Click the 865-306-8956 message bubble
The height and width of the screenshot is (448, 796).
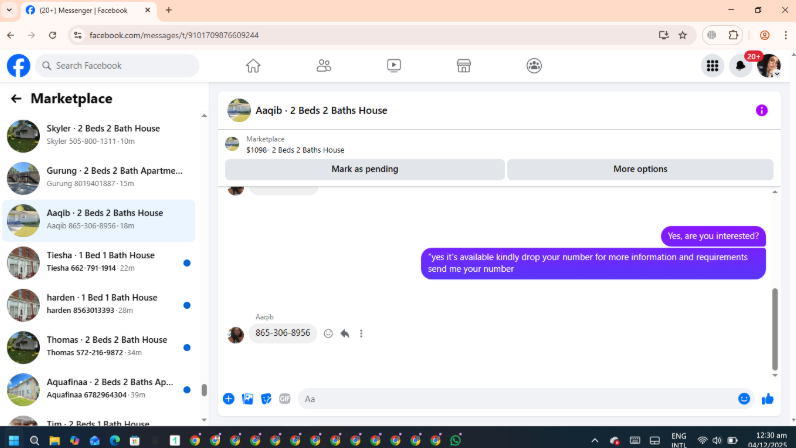coord(283,333)
